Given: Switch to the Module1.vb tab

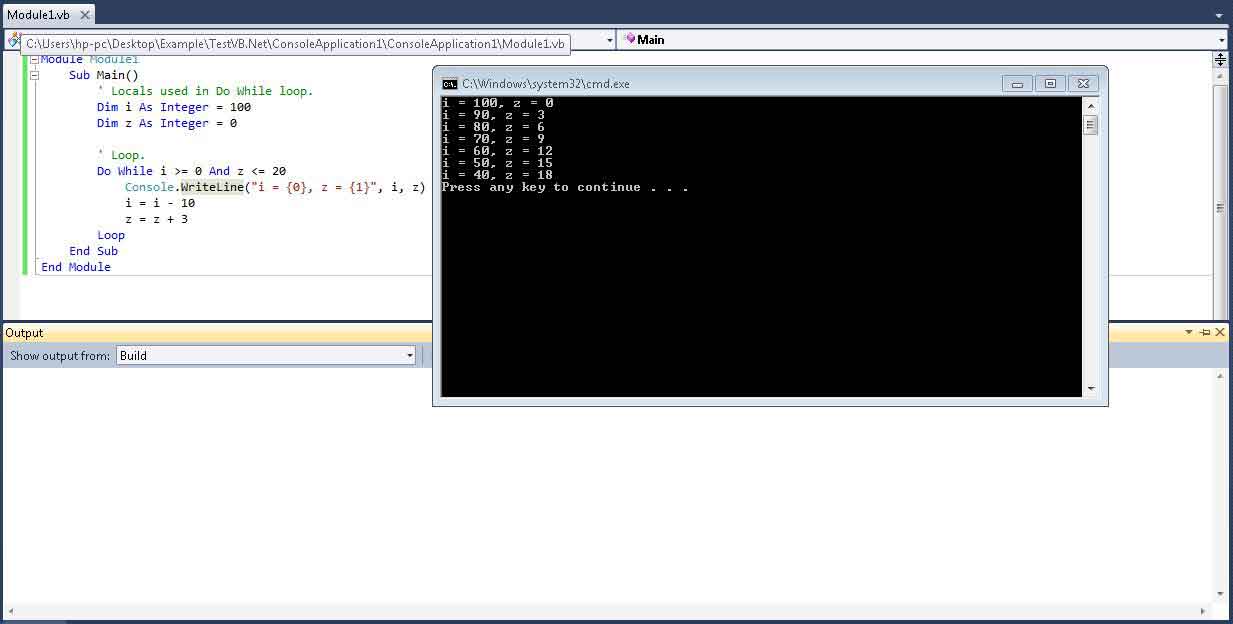Looking at the screenshot, I should [x=38, y=15].
